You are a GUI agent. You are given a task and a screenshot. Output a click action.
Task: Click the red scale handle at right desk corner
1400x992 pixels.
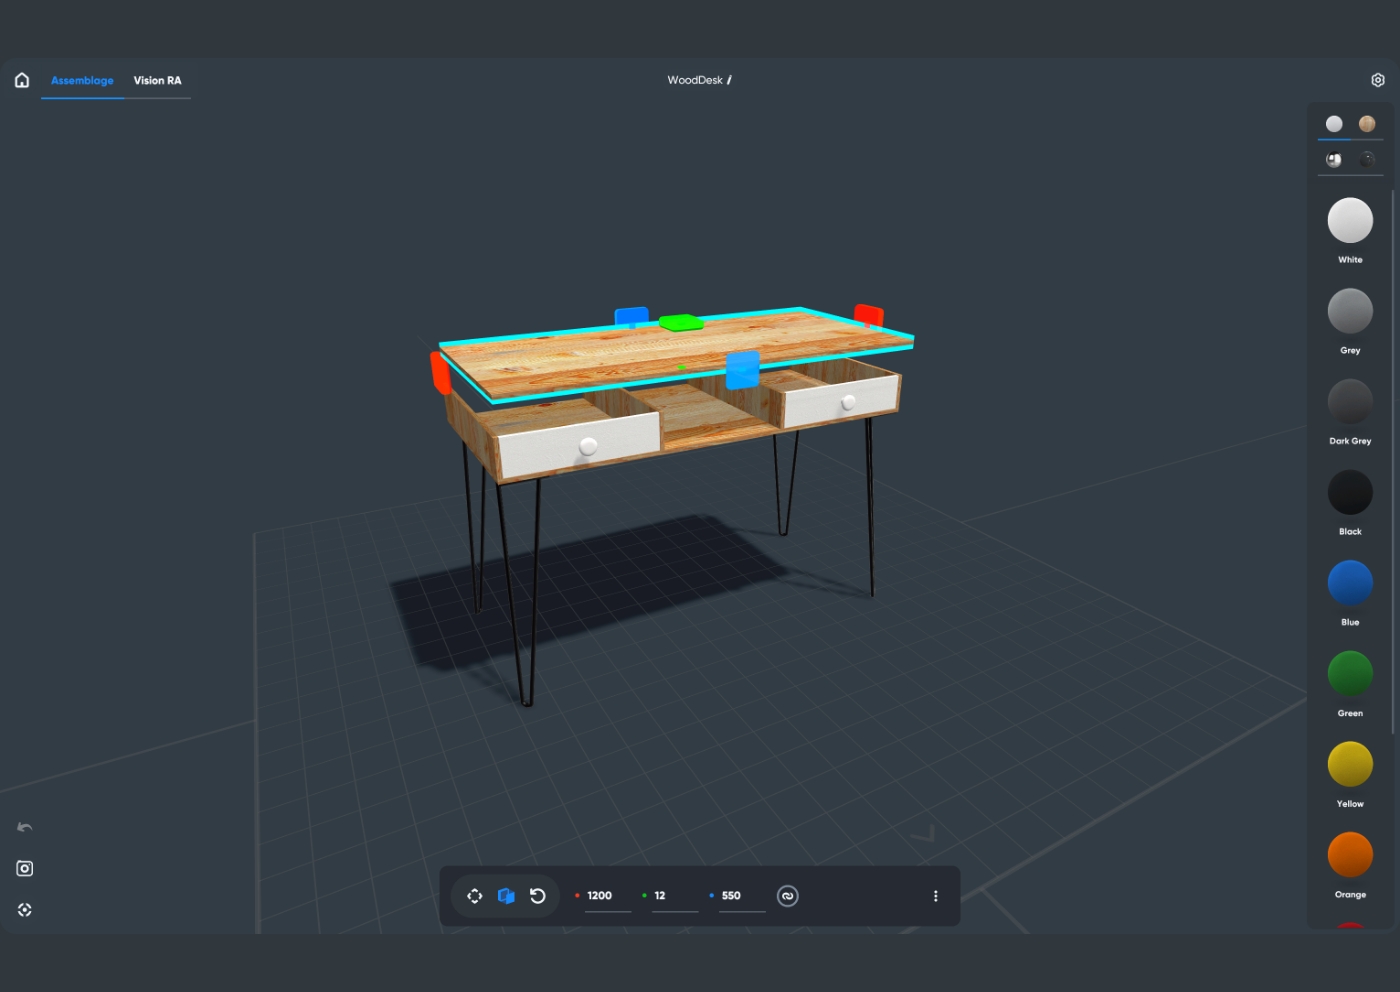click(868, 316)
